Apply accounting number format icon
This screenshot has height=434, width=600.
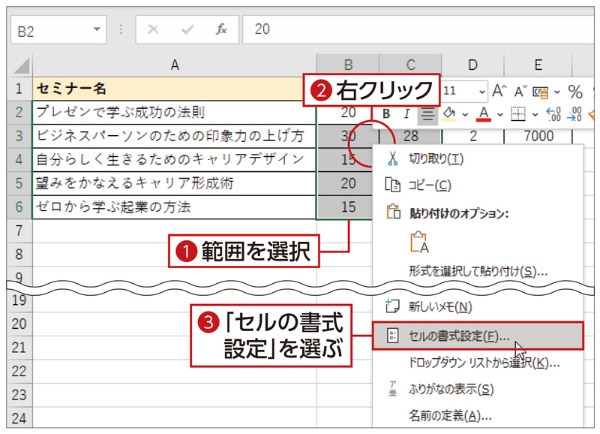540,92
